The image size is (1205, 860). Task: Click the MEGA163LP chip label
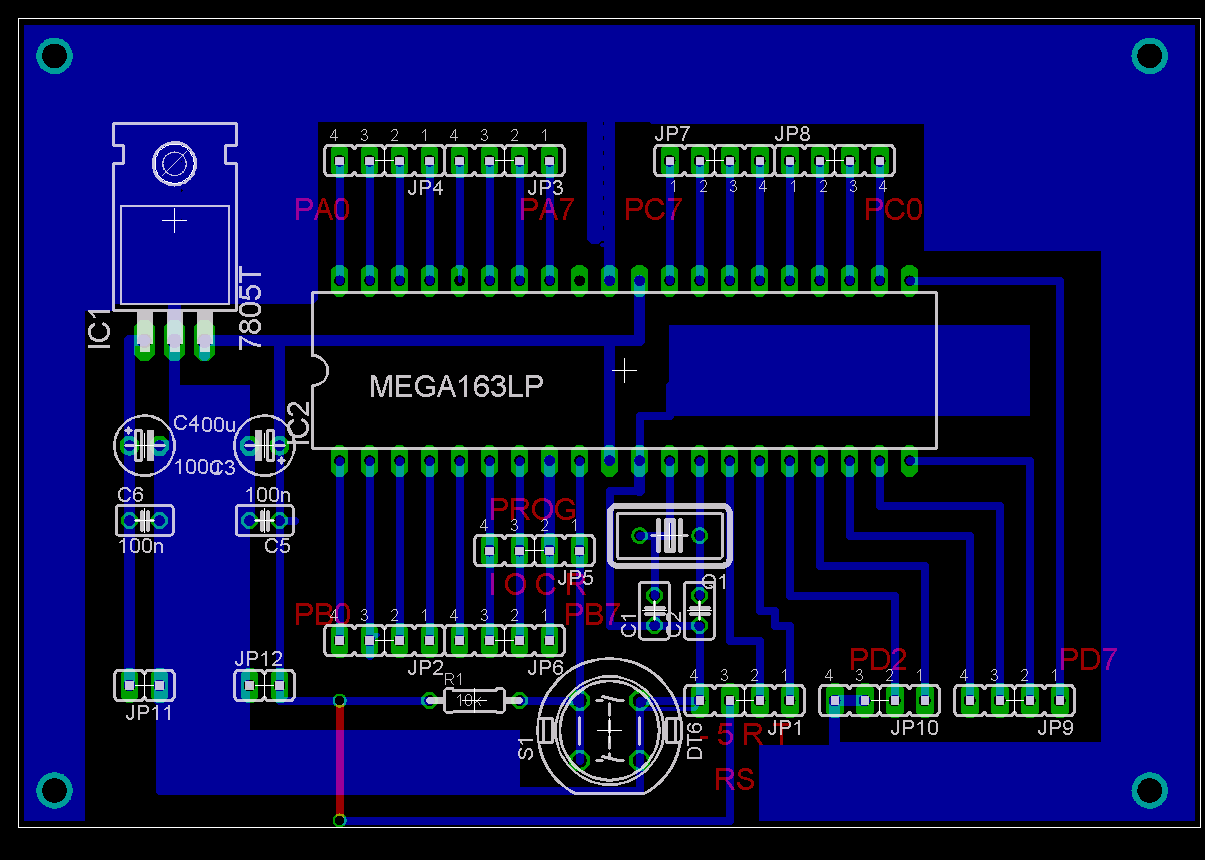click(x=456, y=387)
